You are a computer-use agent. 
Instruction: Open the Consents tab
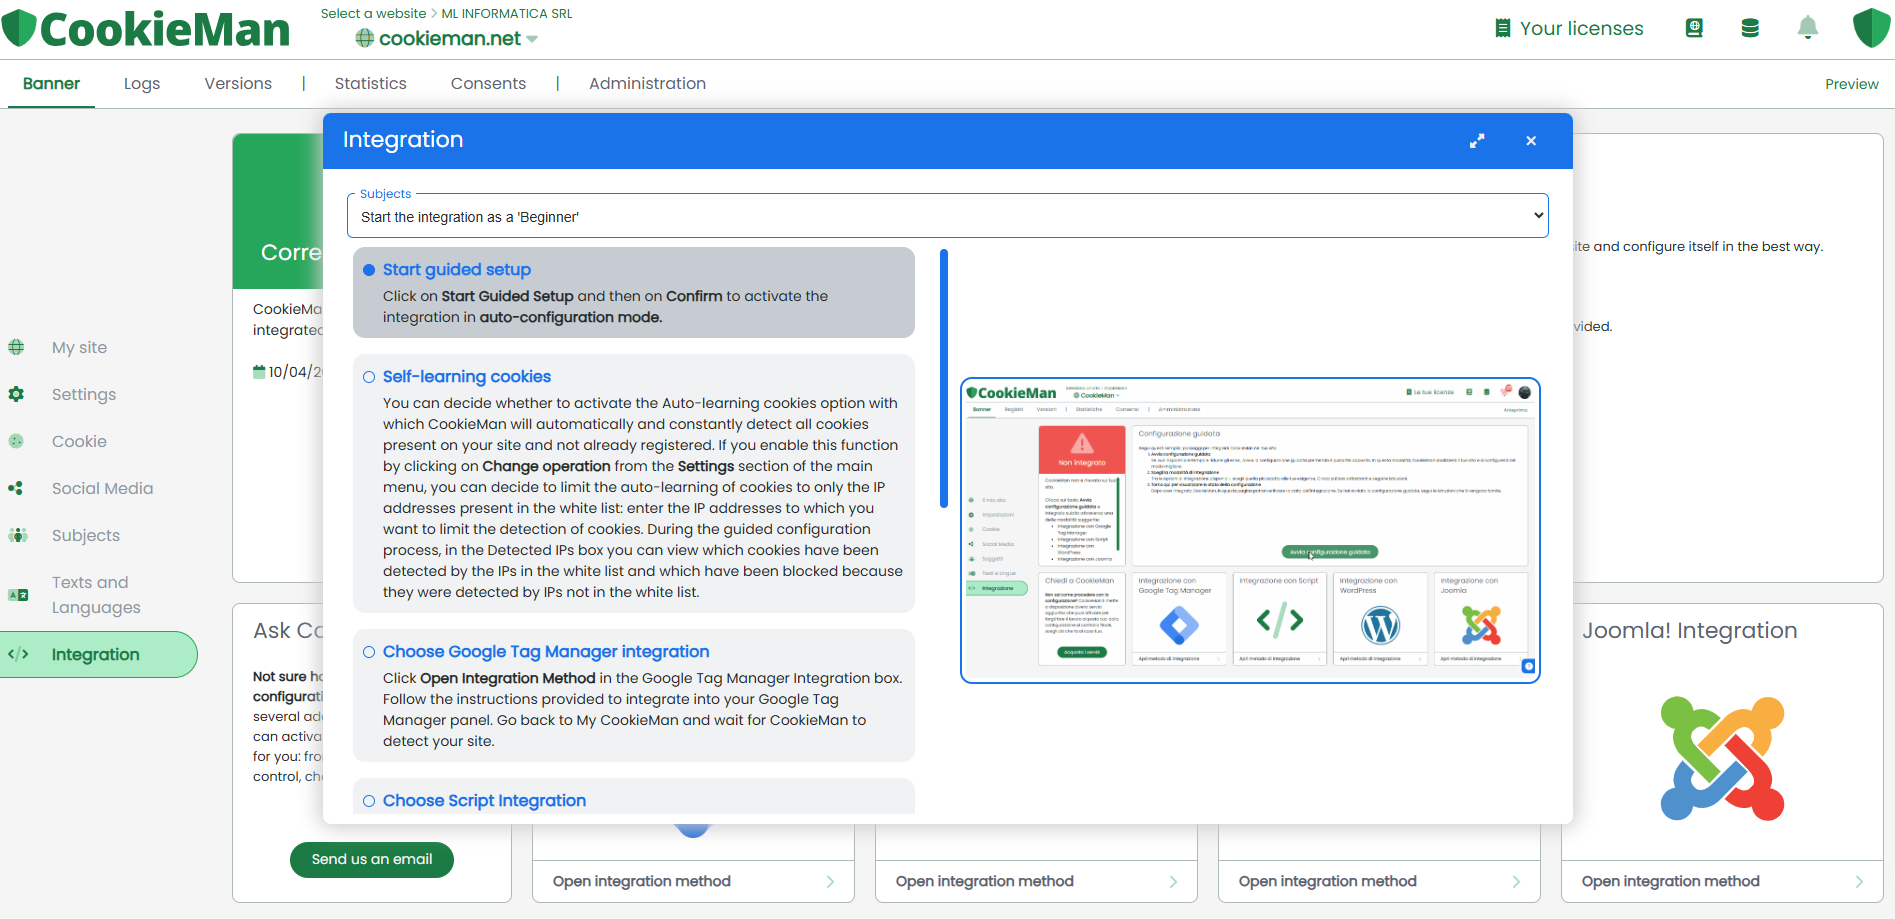488,83
